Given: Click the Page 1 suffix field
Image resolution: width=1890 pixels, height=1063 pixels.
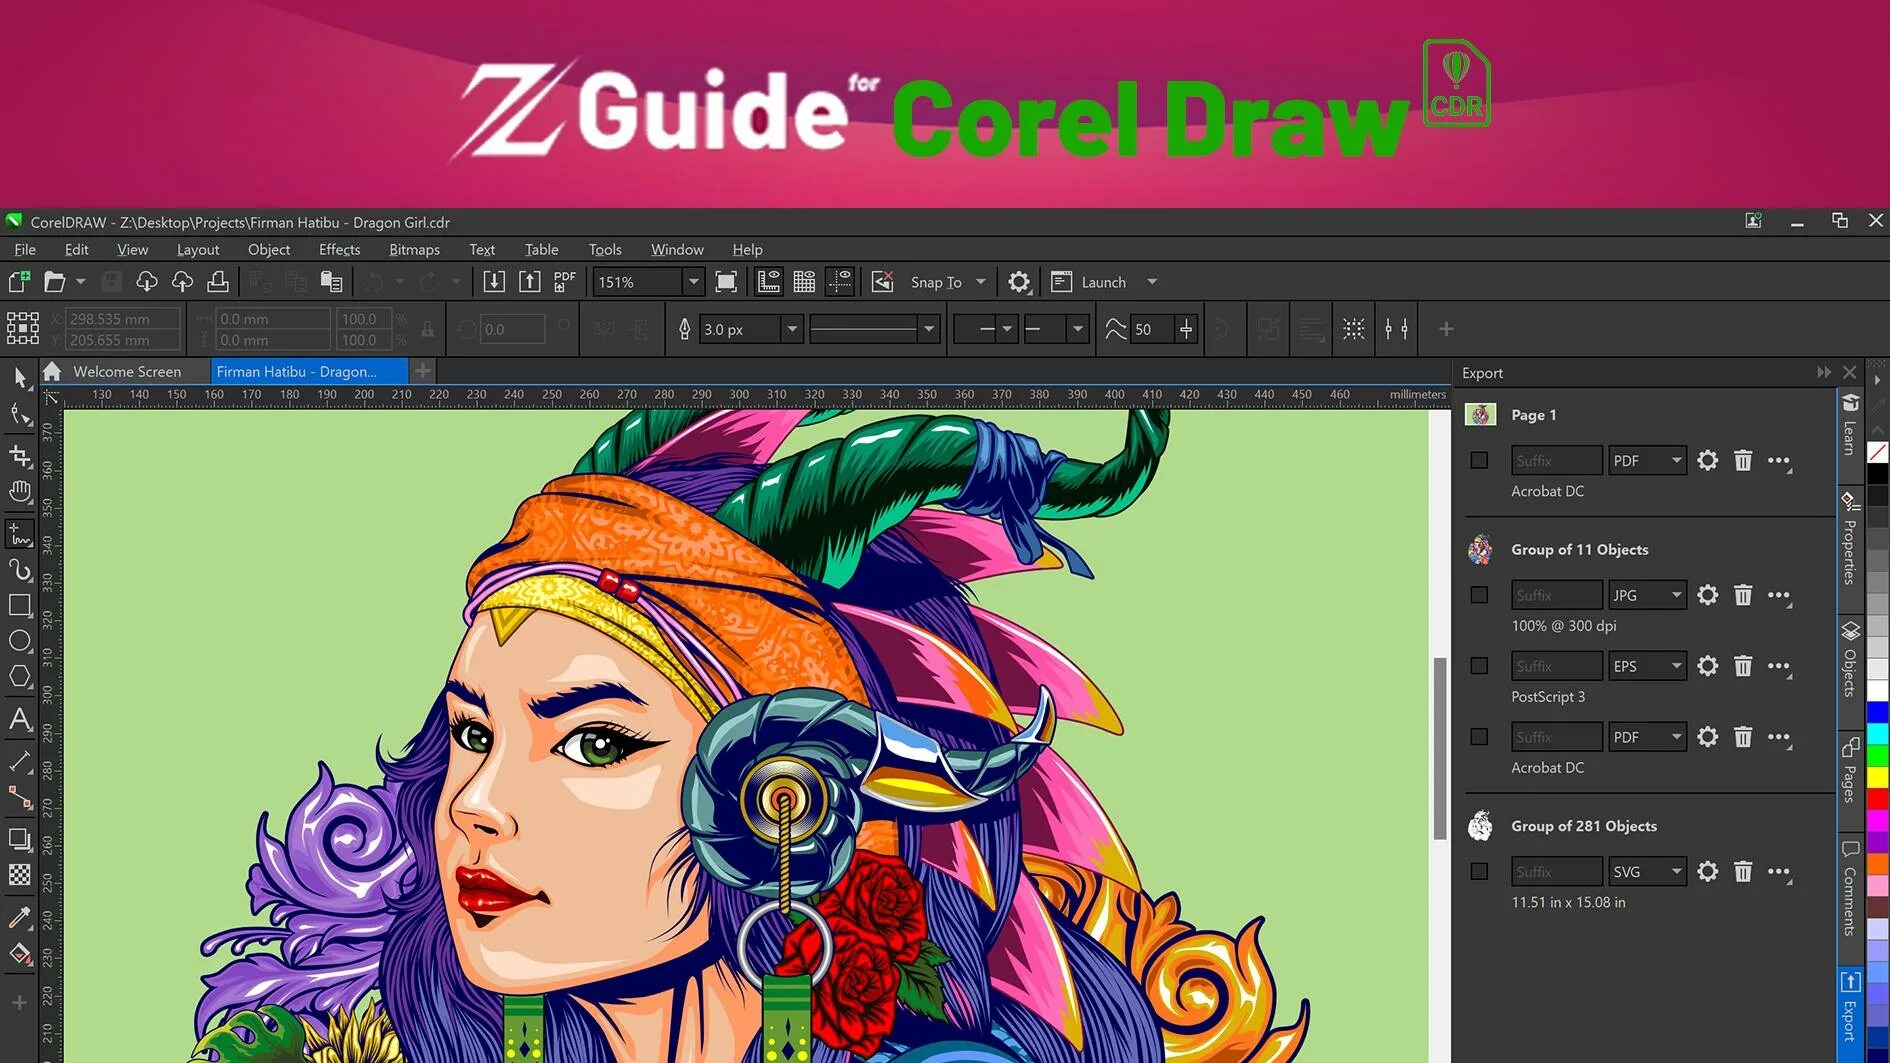Looking at the screenshot, I should pos(1557,460).
